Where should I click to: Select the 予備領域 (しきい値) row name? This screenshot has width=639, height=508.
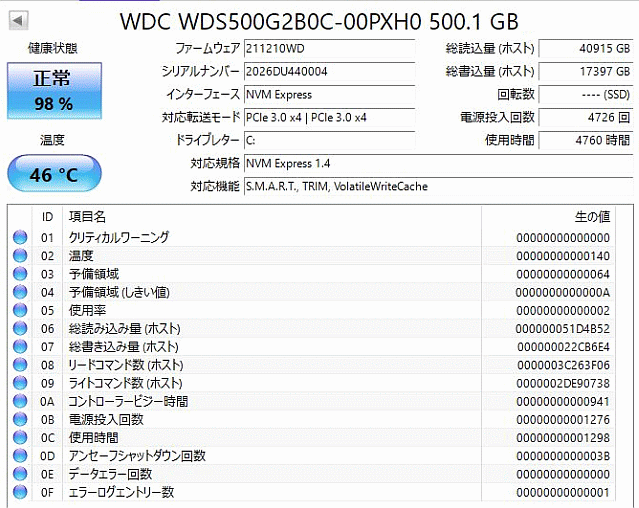119,292
